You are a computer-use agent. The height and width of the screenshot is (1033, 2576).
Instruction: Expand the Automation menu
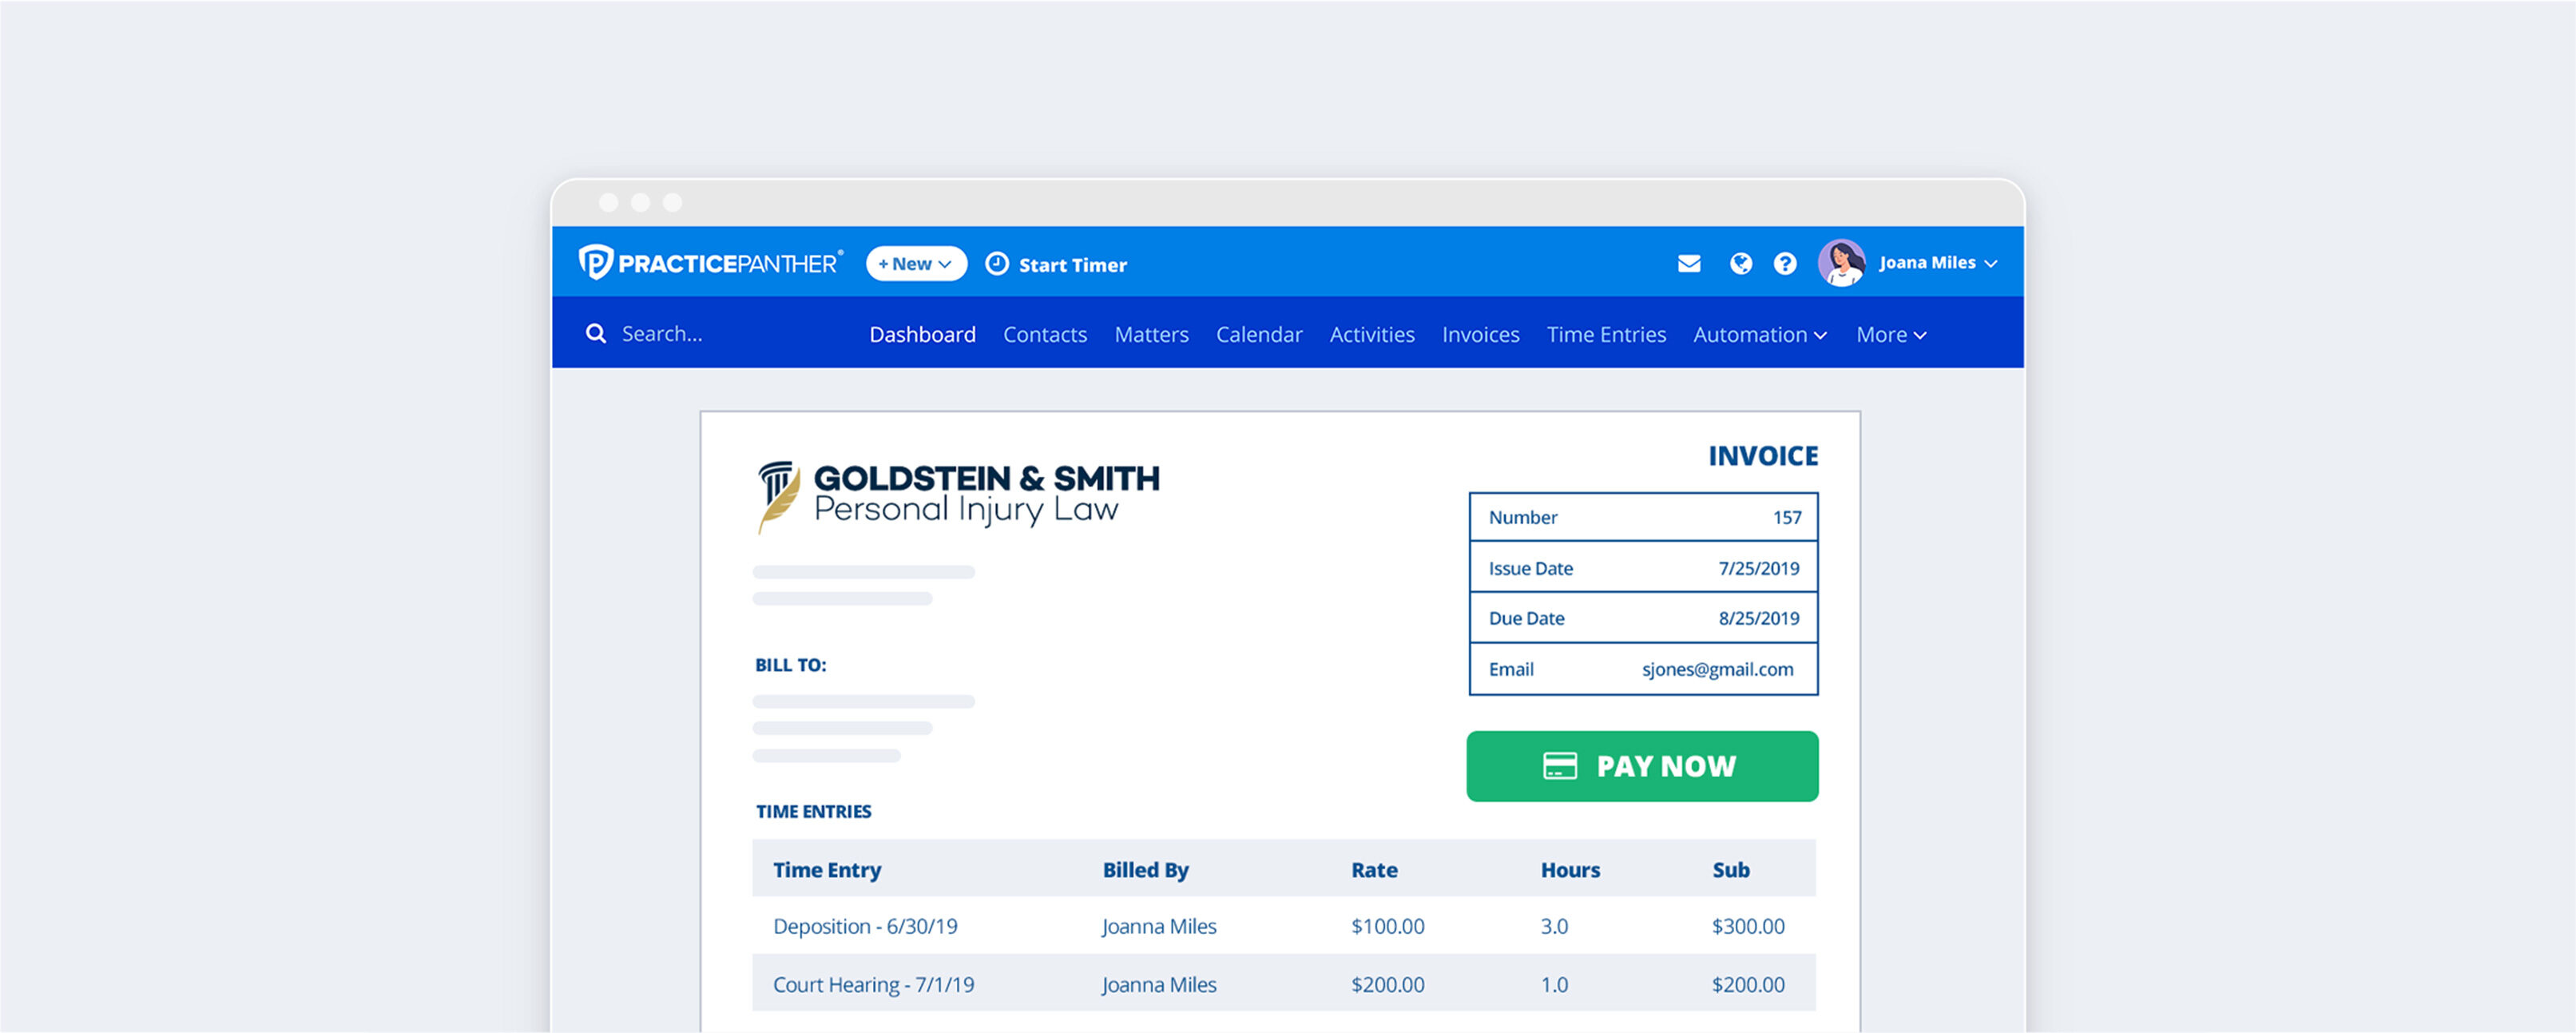point(1760,335)
